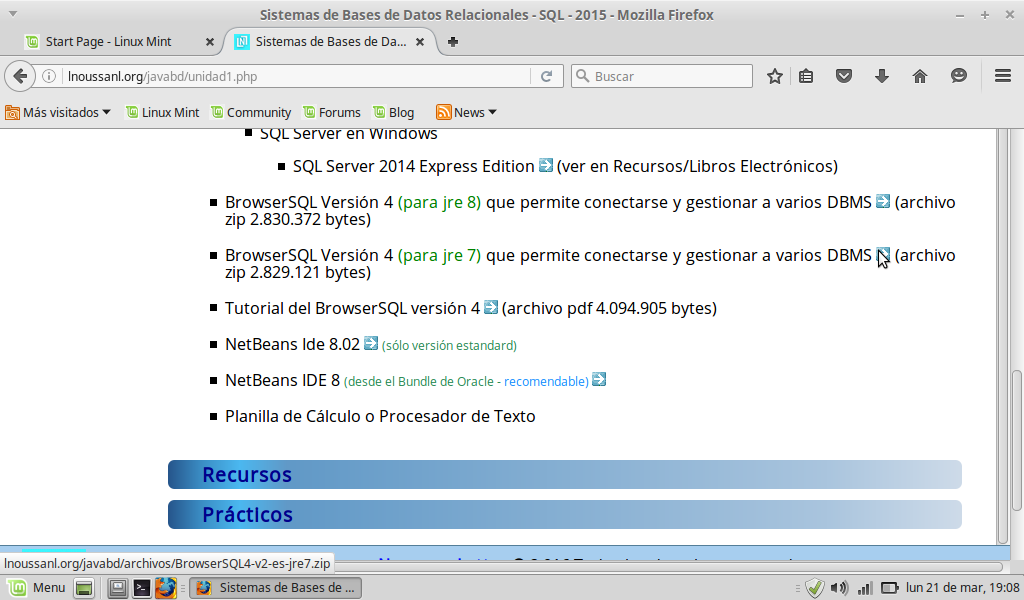Click the bookmark star icon
This screenshot has height=600, width=1024.
774,76
